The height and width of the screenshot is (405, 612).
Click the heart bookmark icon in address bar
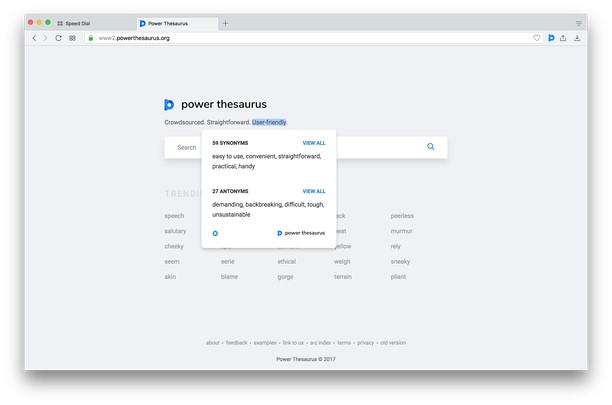(x=537, y=38)
